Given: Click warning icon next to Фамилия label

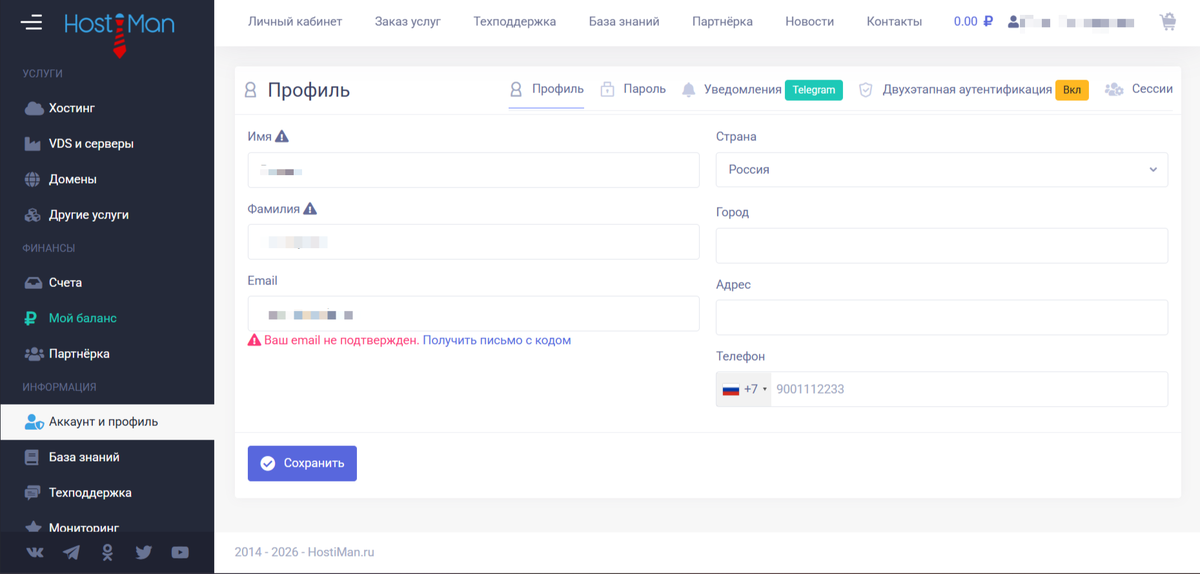Looking at the screenshot, I should coord(310,209).
